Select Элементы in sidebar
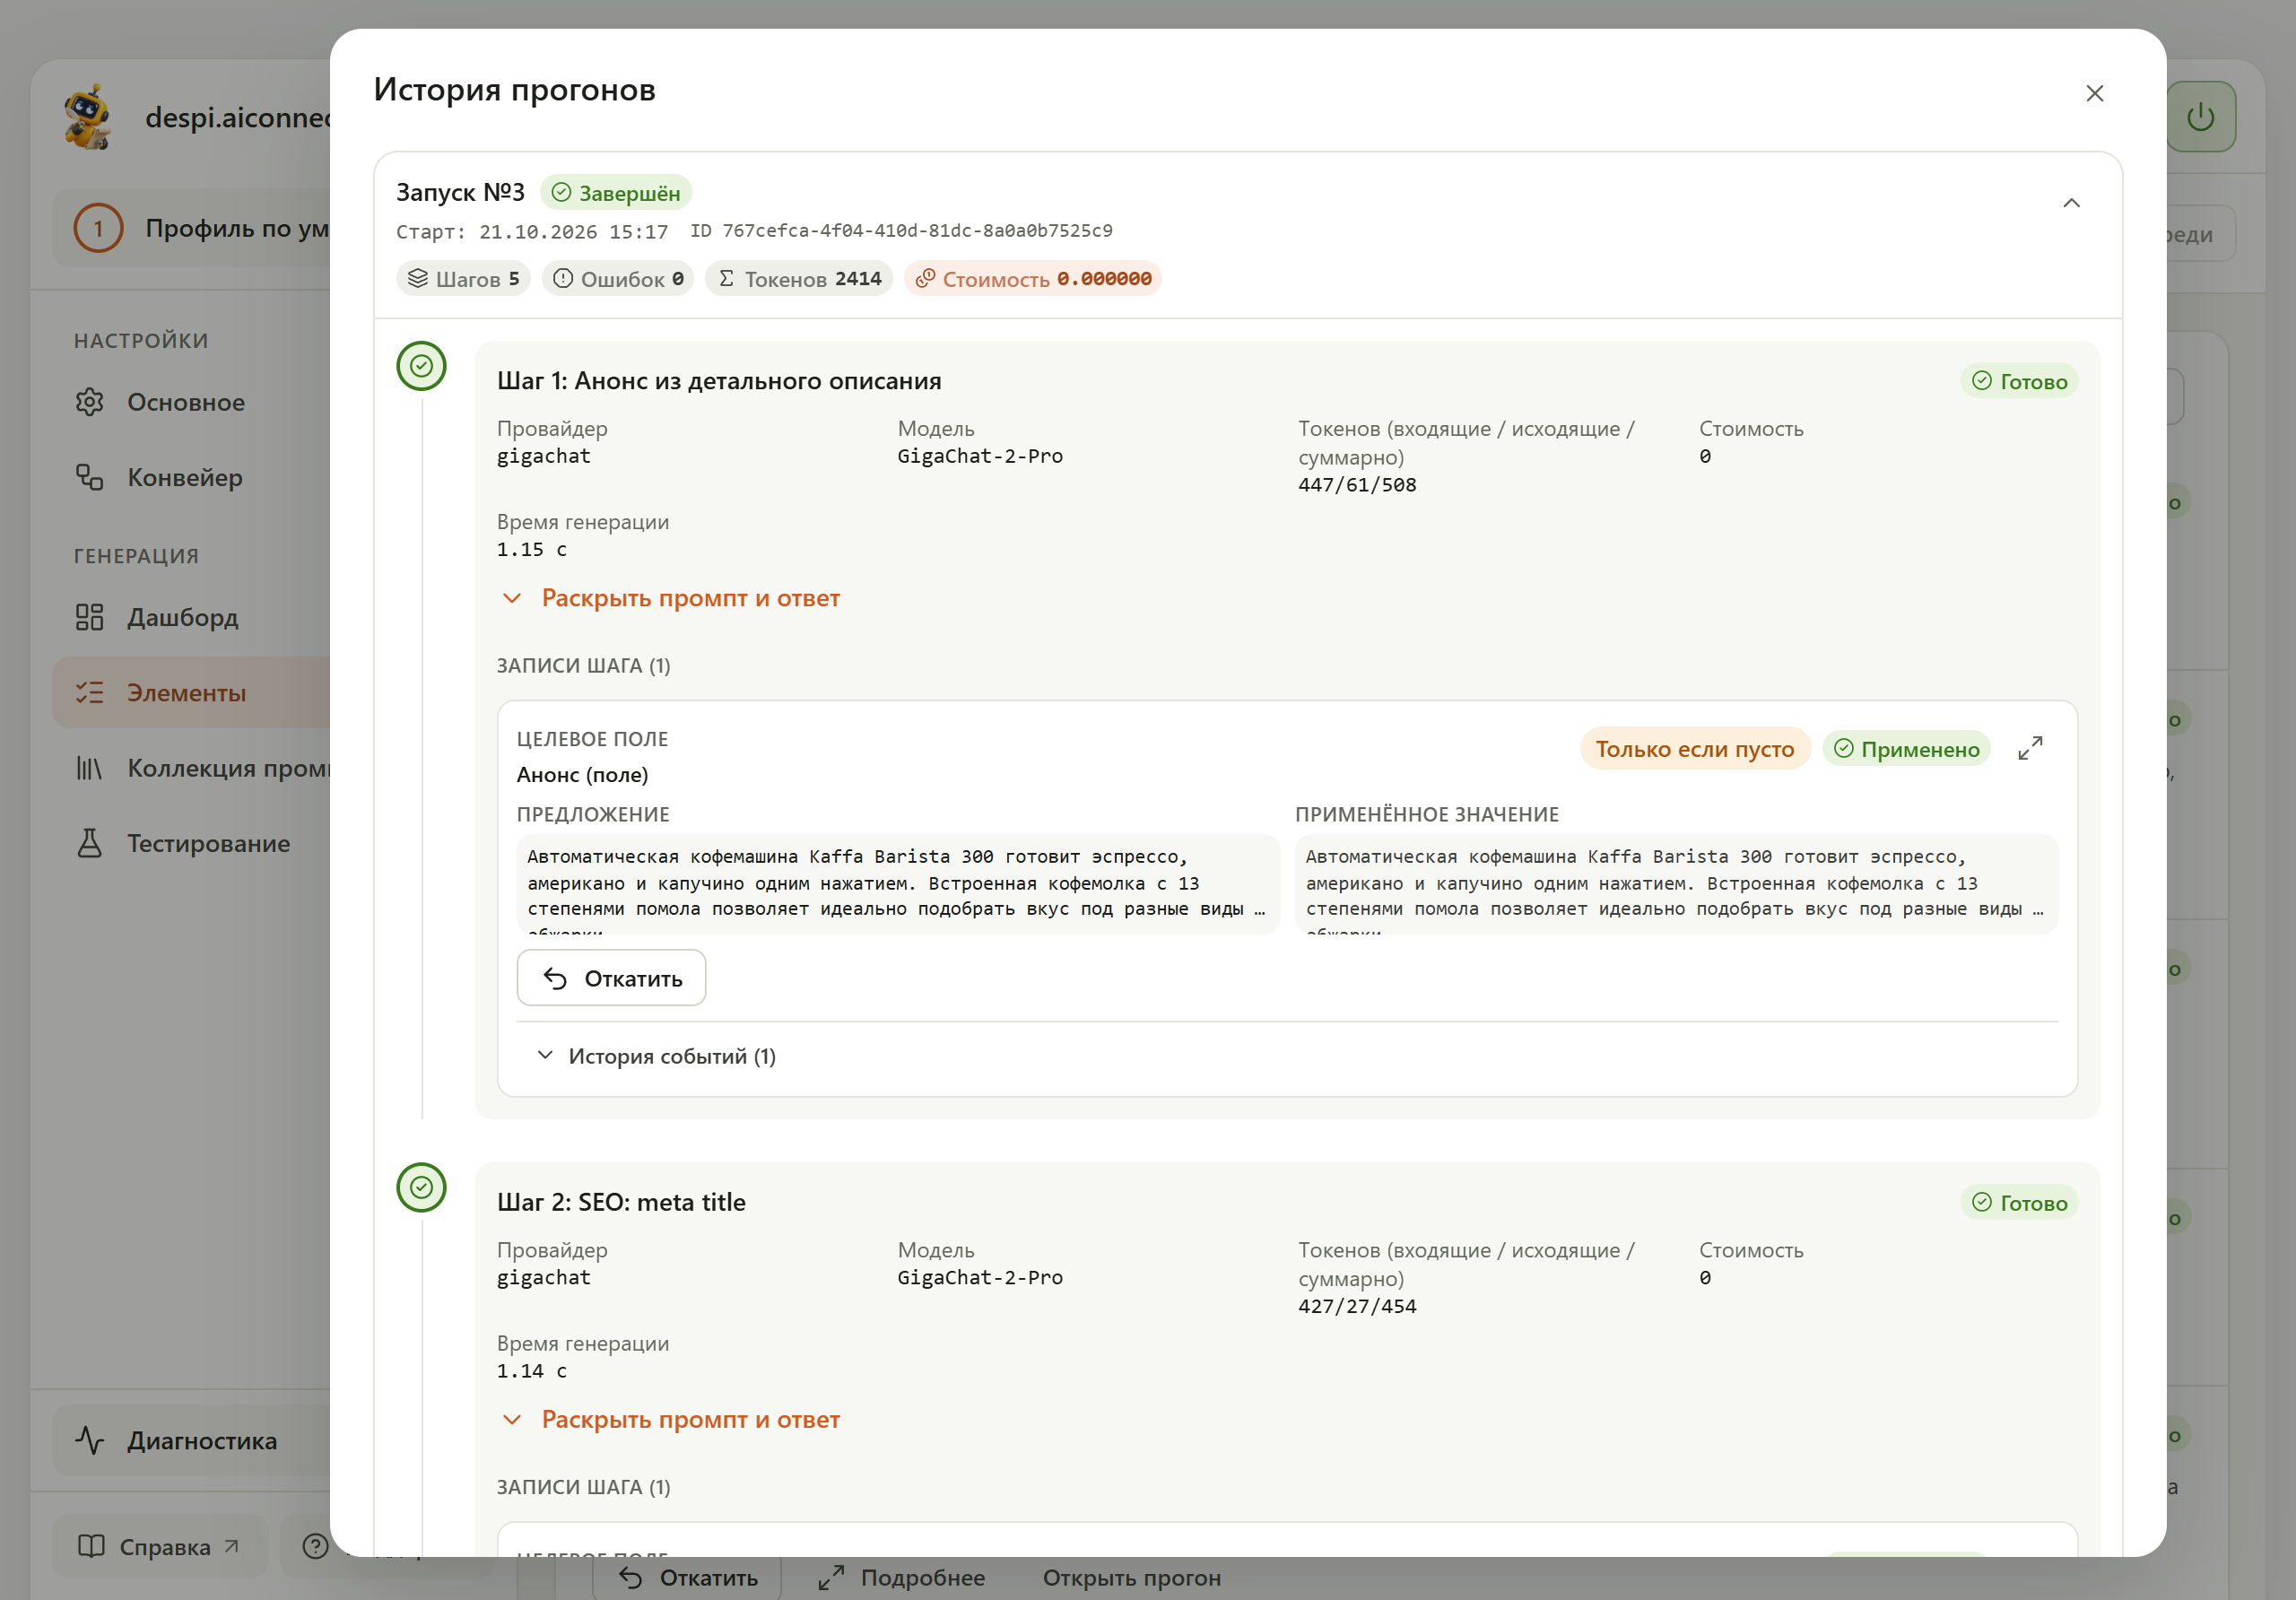 coord(191,692)
